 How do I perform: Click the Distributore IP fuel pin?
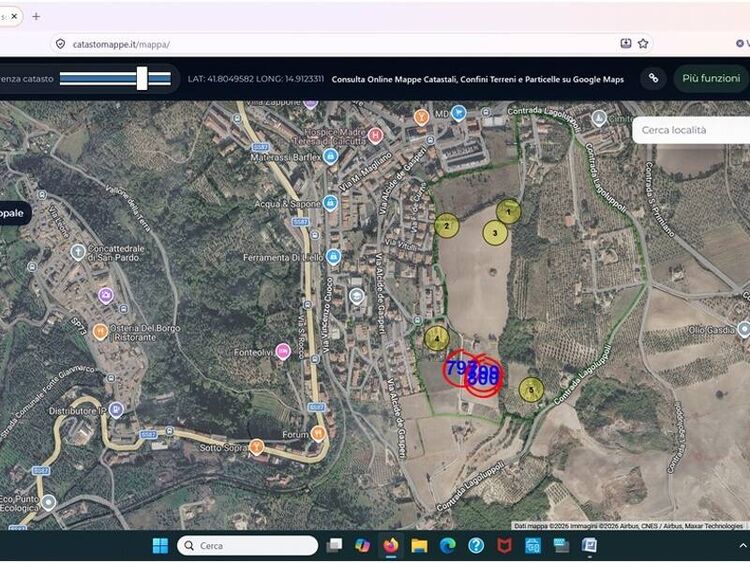pos(116,410)
